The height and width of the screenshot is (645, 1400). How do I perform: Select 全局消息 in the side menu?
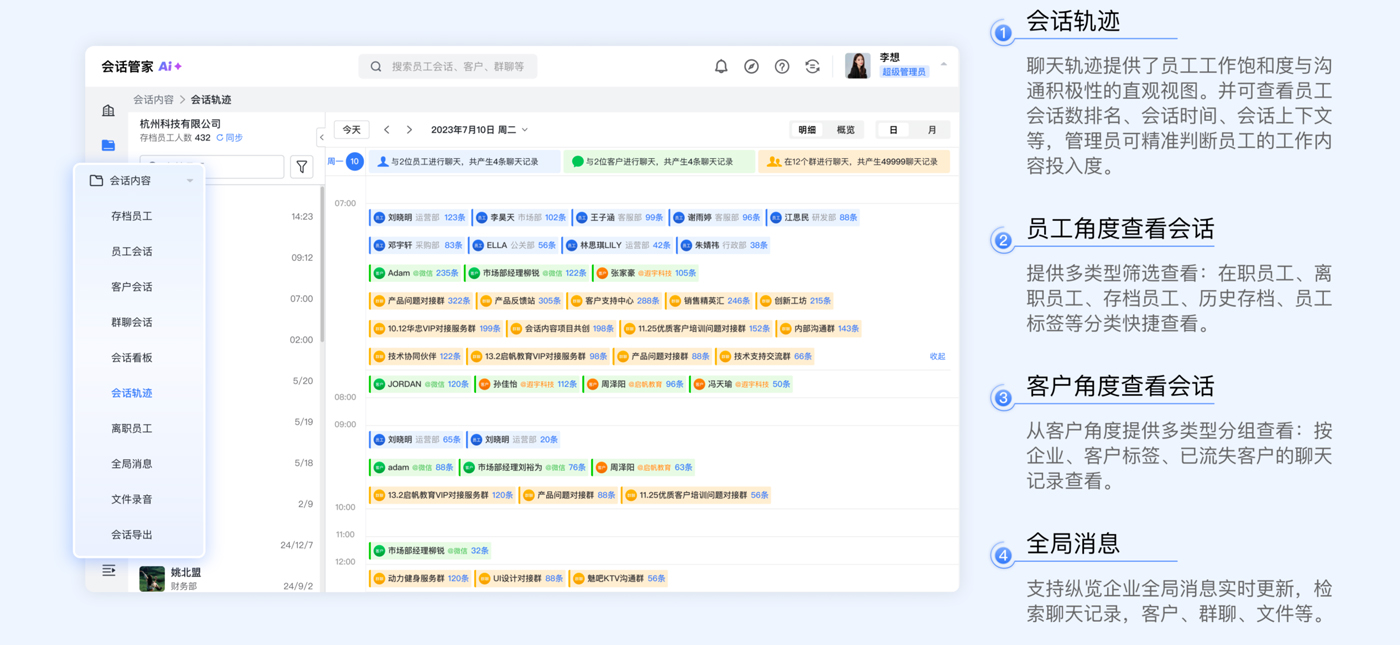(132, 464)
